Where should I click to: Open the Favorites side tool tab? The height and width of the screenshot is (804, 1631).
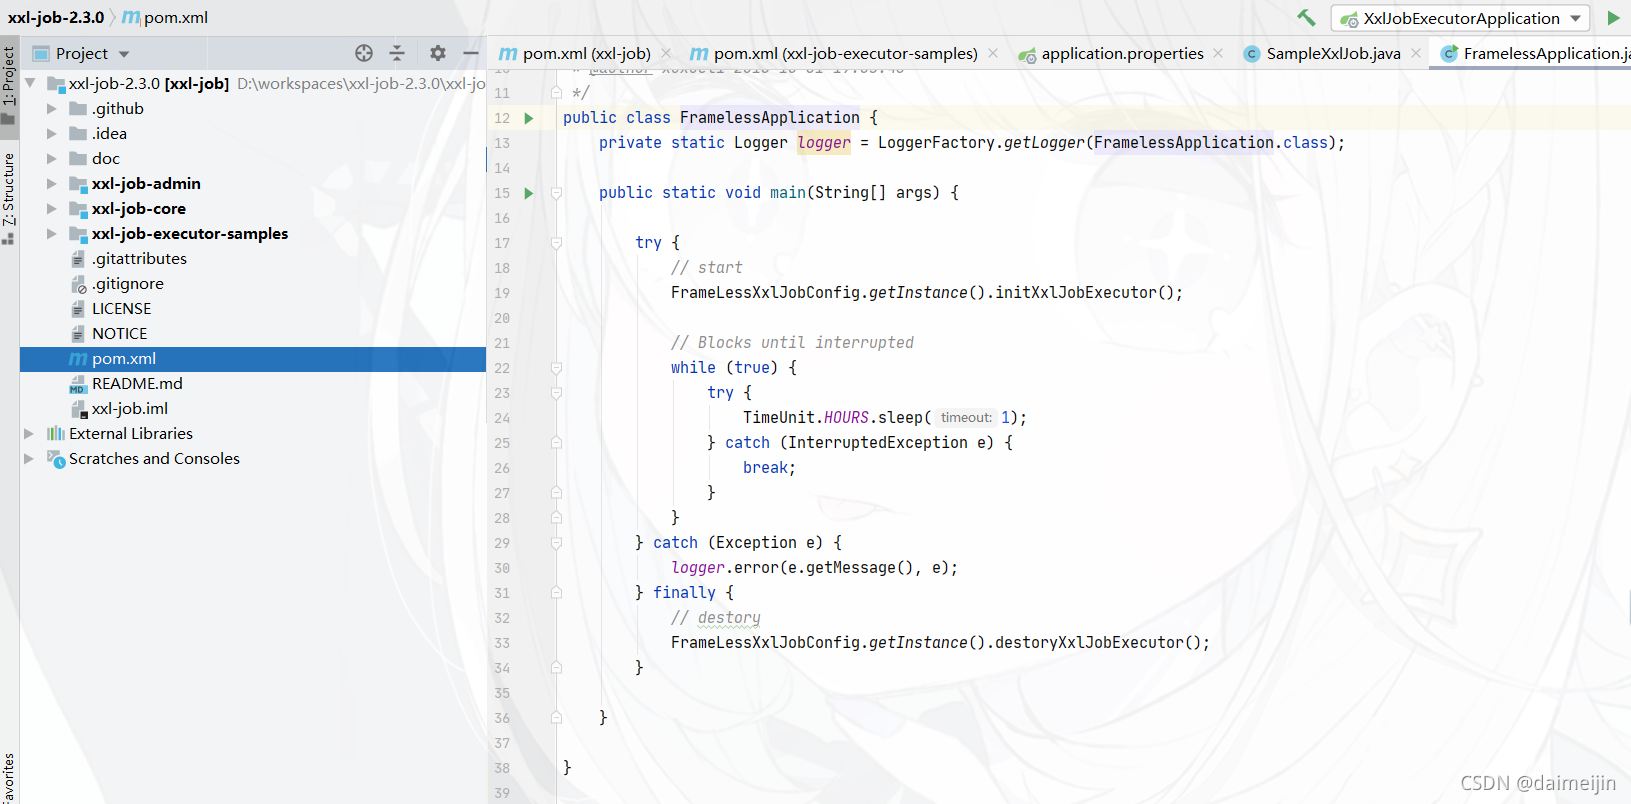9,778
